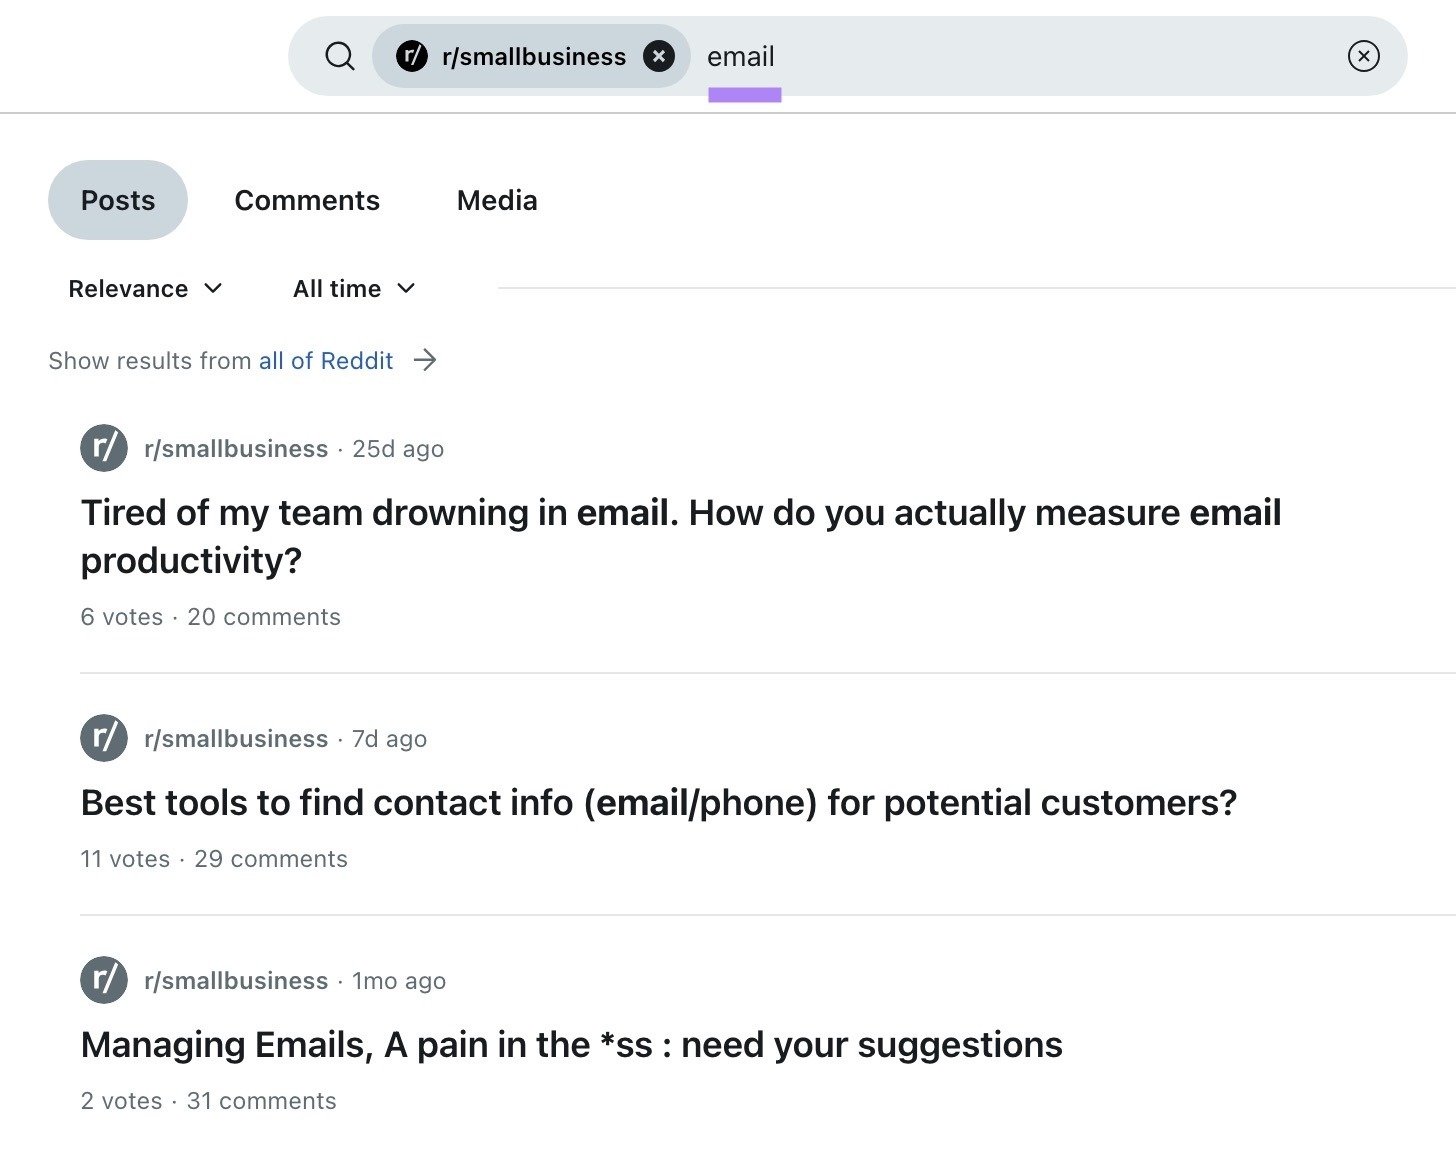Click the r/ icon inside the filter chip
The image size is (1456, 1151).
[411, 56]
